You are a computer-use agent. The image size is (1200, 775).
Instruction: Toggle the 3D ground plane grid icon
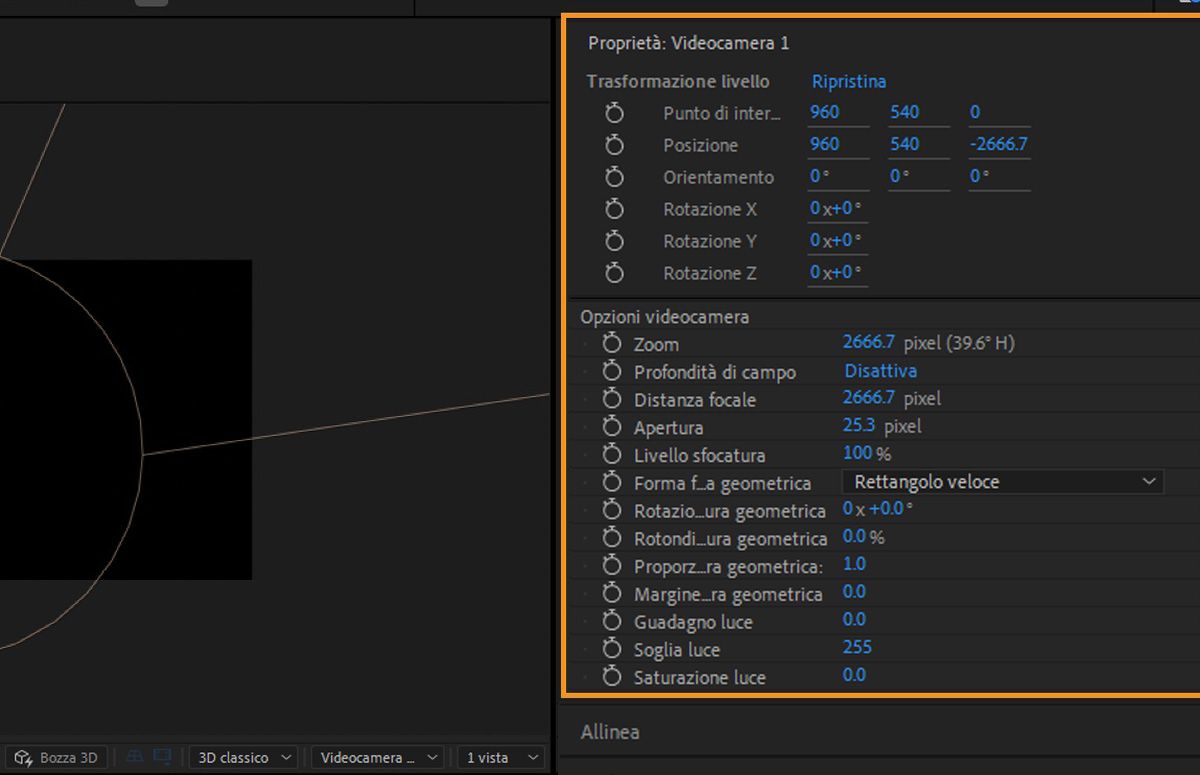[x=135, y=757]
